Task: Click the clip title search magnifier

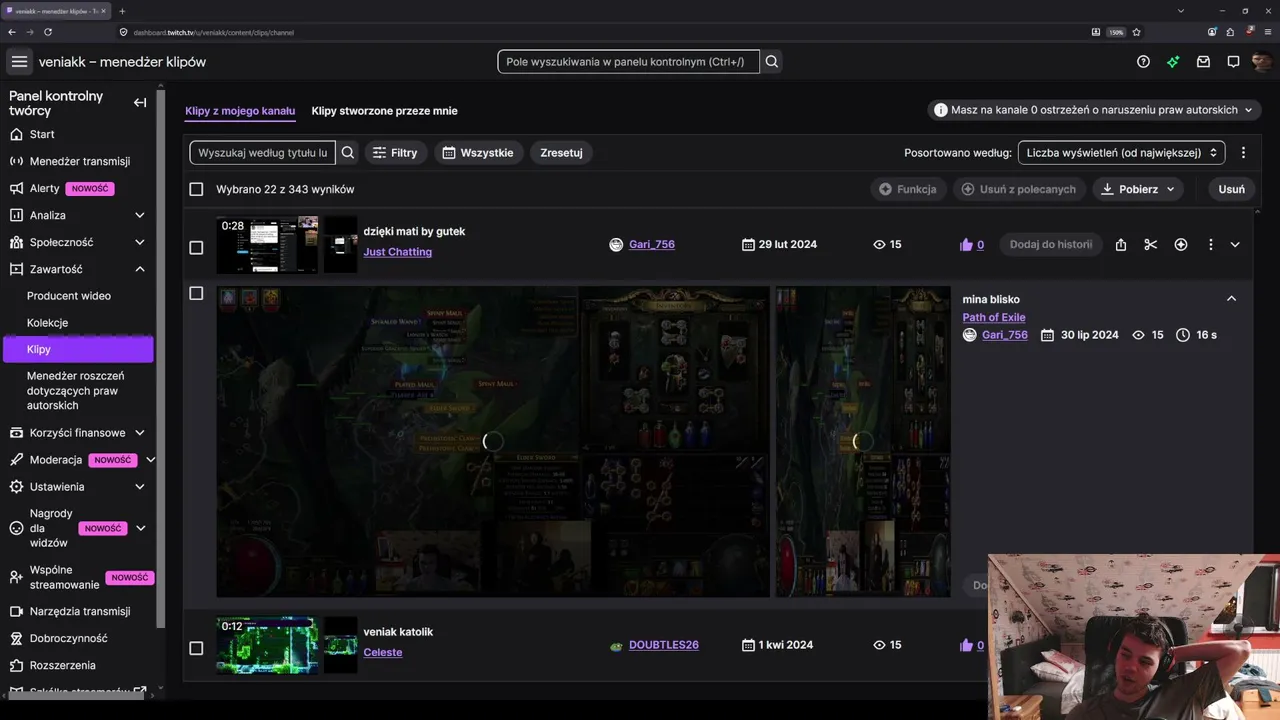Action: tap(348, 153)
